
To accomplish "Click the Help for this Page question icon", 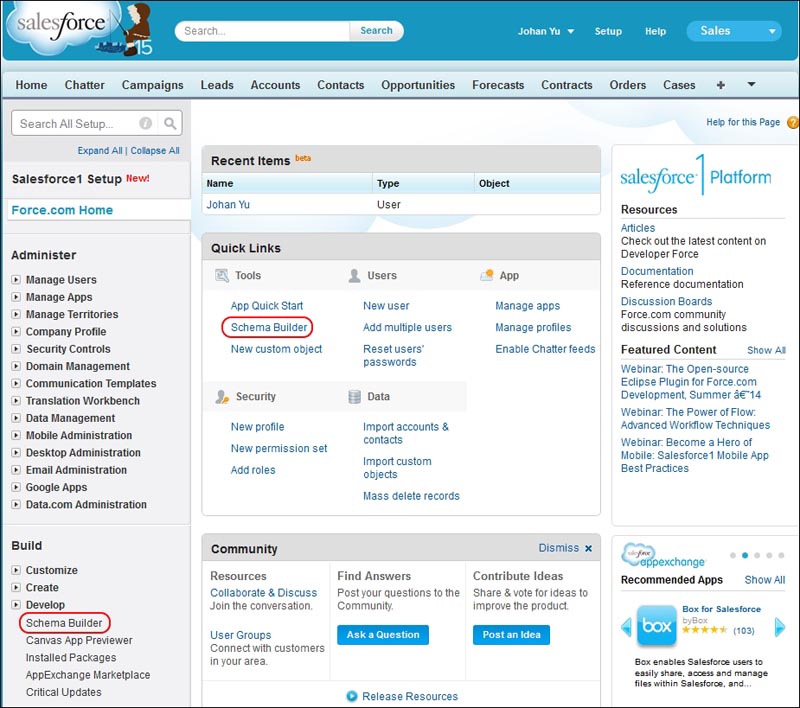I will (792, 122).
